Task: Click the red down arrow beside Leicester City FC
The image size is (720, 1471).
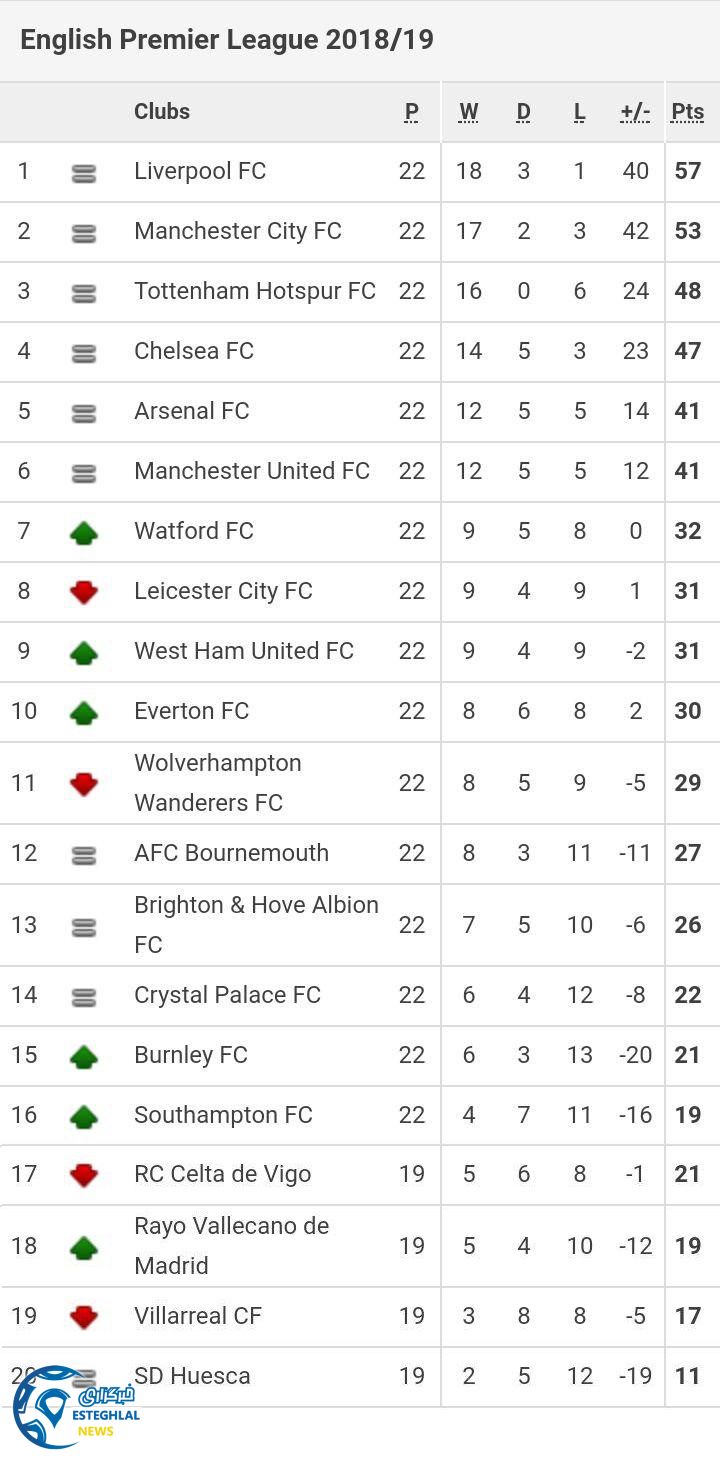Action: coord(84,592)
